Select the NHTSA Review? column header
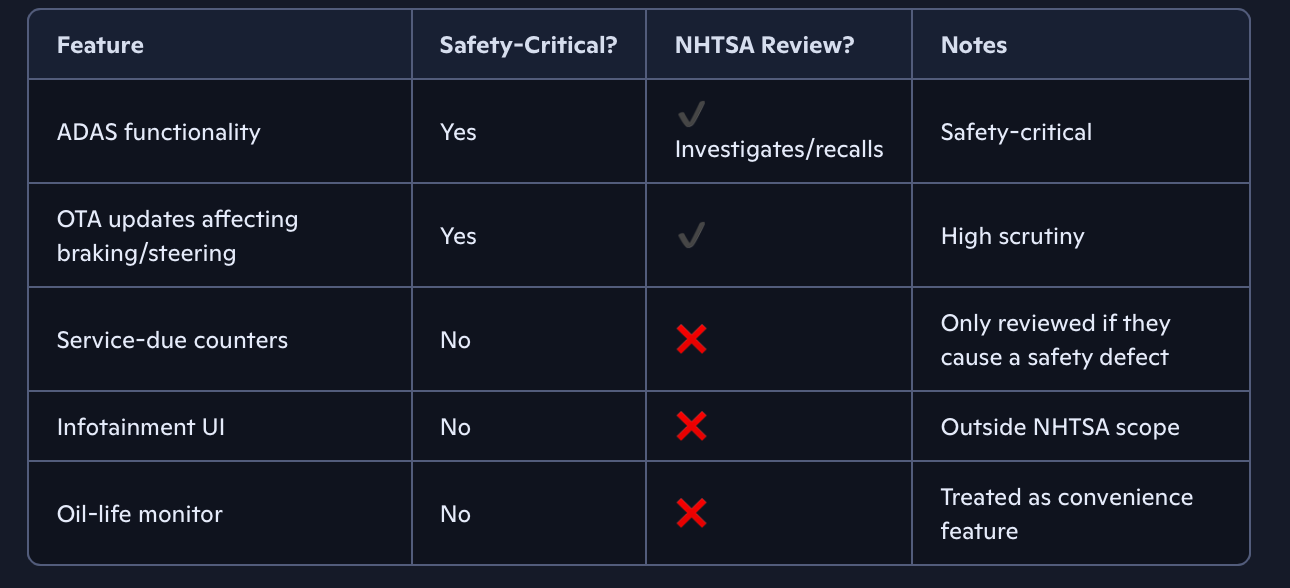Viewport: 1290px width, 588px height. pos(764,45)
